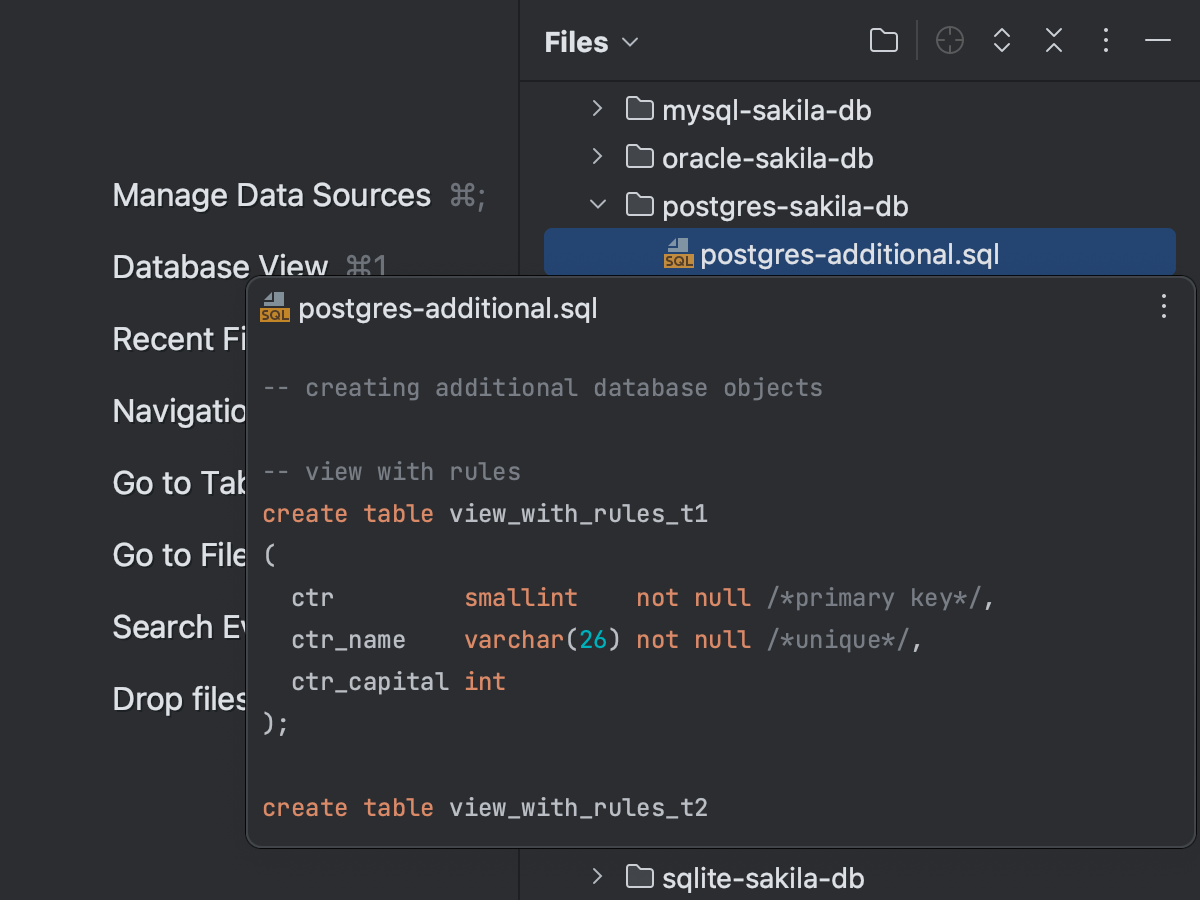This screenshot has height=900, width=1200.
Task: Select postgres-additional.sql in the file tree
Action: point(849,255)
